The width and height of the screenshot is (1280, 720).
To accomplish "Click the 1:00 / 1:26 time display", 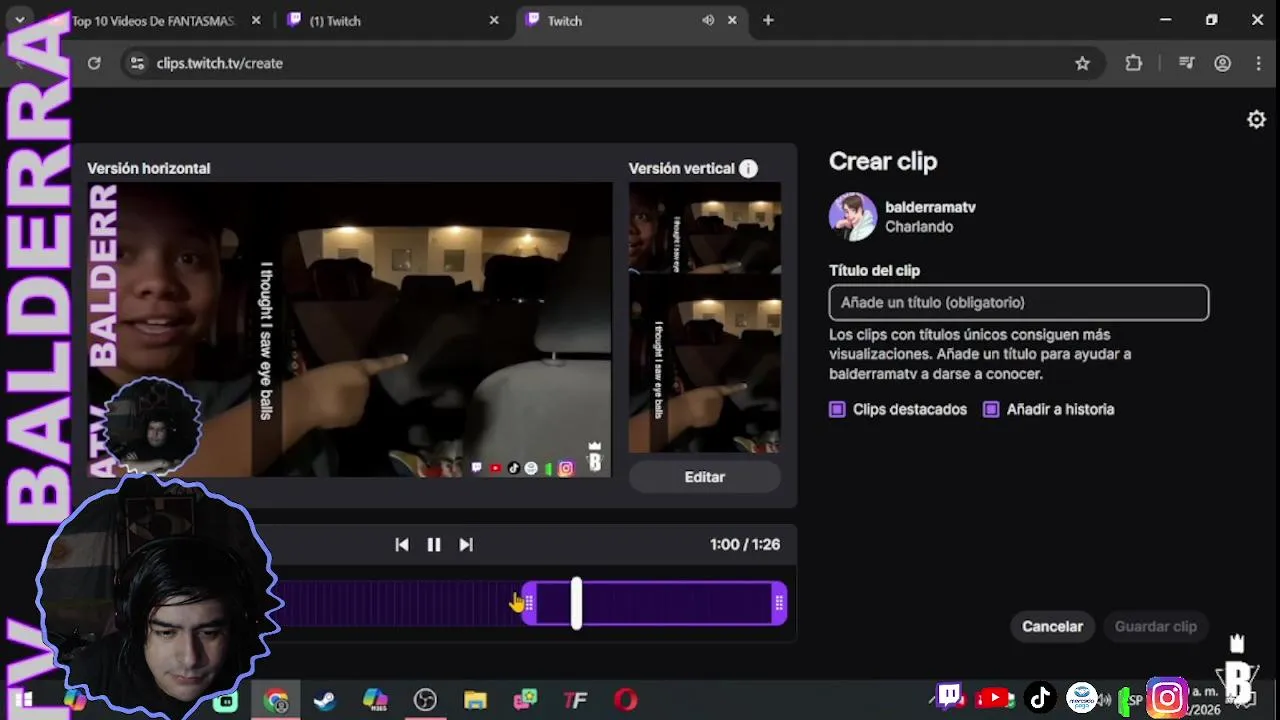I will click(x=745, y=544).
